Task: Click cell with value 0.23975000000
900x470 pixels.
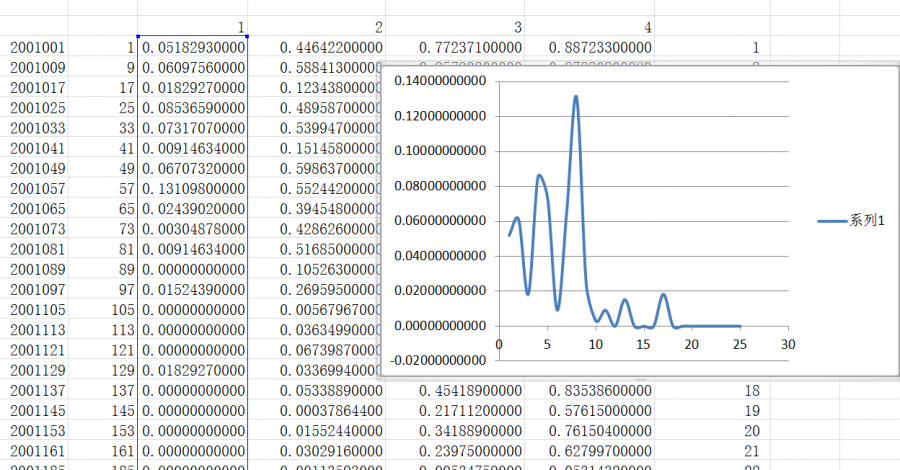Action: [x=455, y=450]
